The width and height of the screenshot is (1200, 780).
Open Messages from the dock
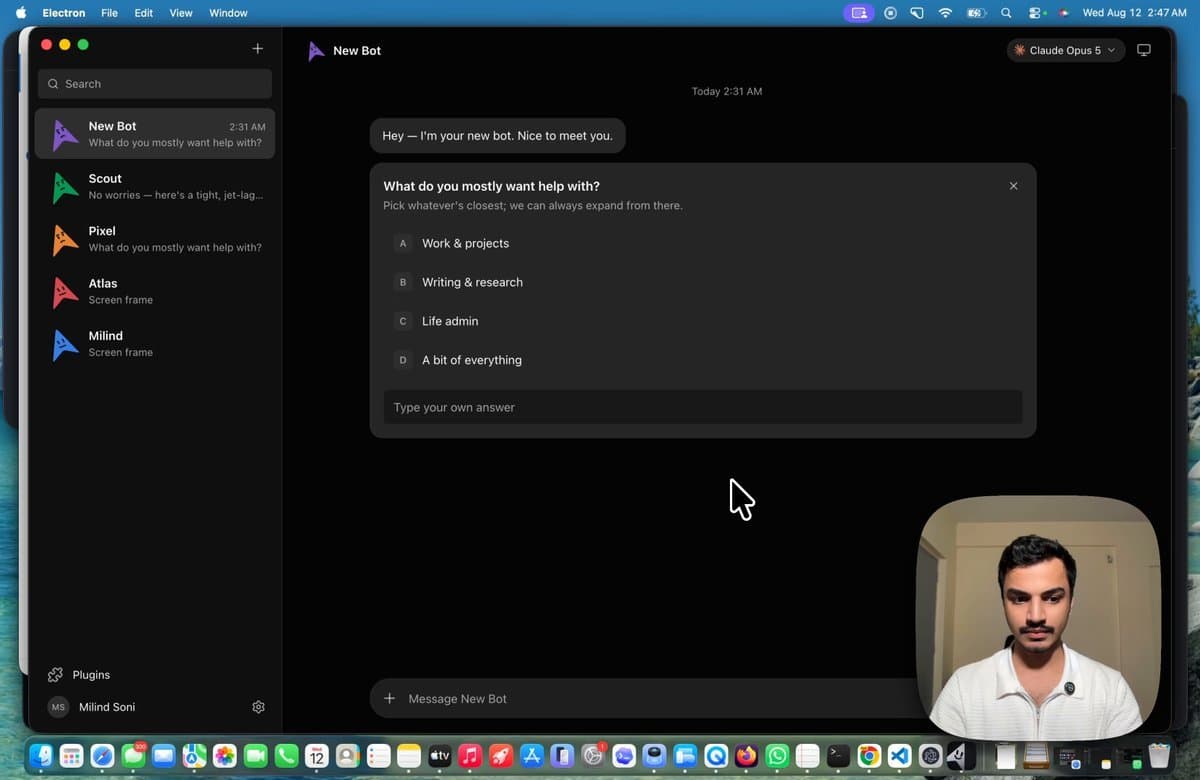(x=133, y=756)
